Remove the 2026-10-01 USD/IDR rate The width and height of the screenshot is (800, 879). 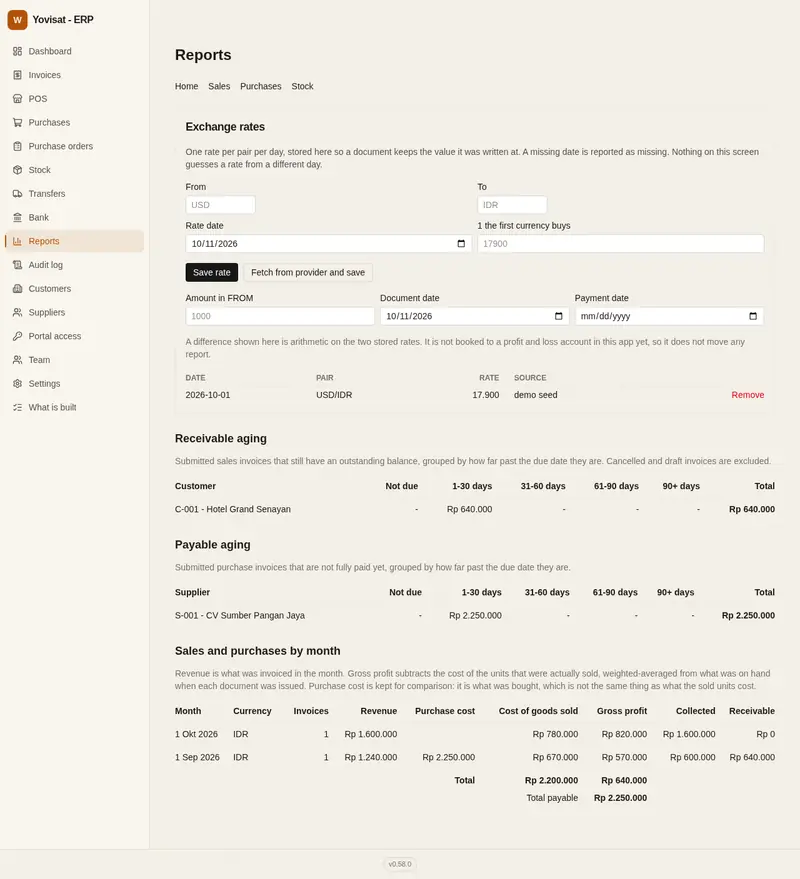click(747, 395)
